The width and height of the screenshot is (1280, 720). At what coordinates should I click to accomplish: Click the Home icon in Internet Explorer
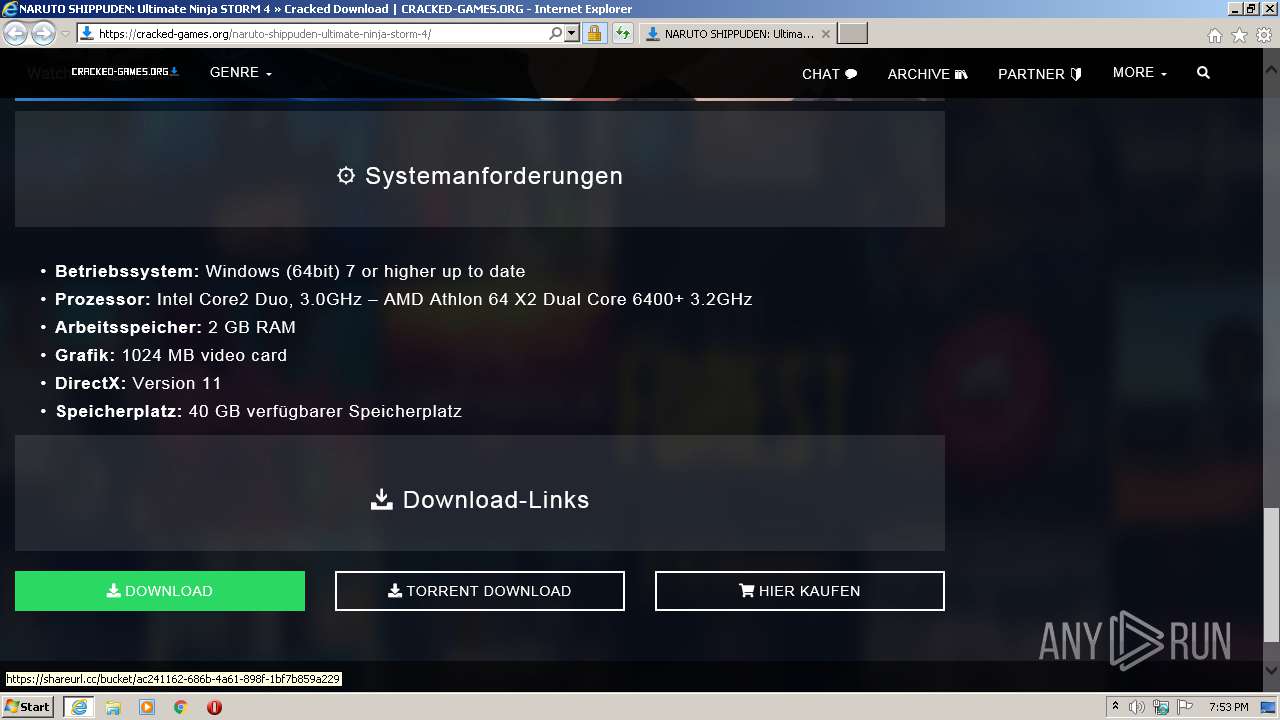tap(1214, 35)
